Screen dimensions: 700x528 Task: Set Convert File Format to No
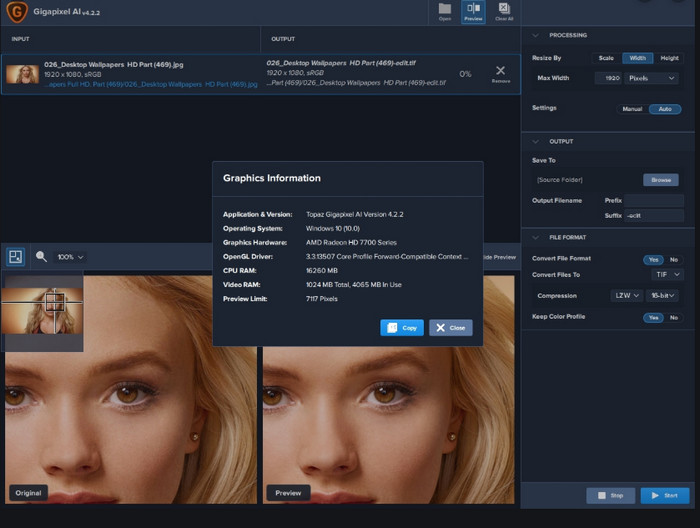click(673, 259)
